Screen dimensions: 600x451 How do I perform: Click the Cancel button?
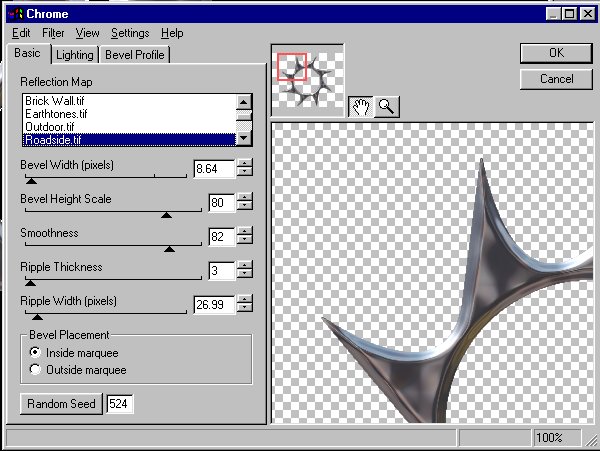pyautogui.click(x=556, y=78)
